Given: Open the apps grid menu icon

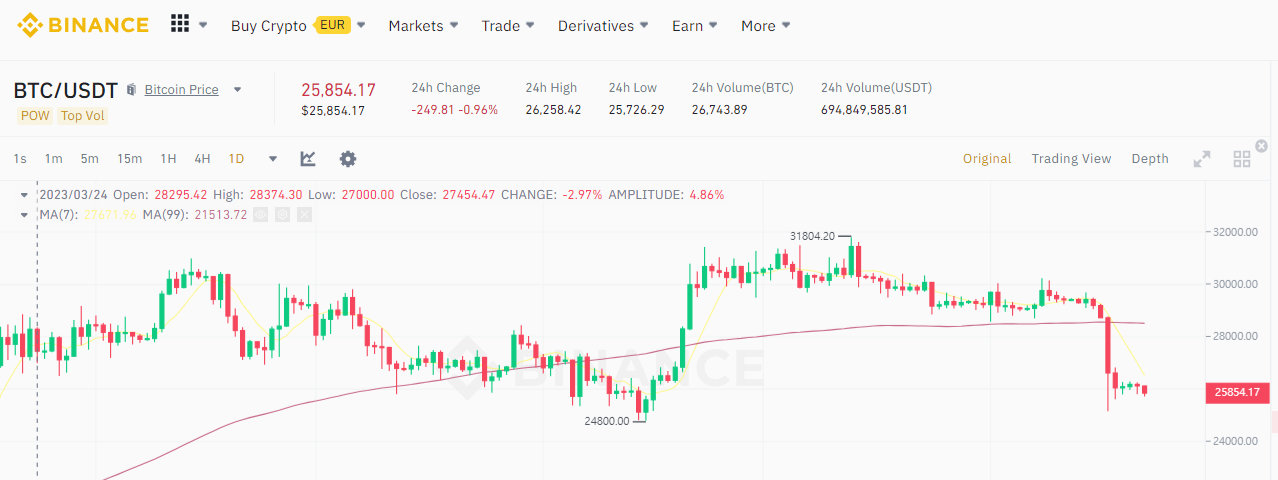Looking at the screenshot, I should tap(180, 24).
